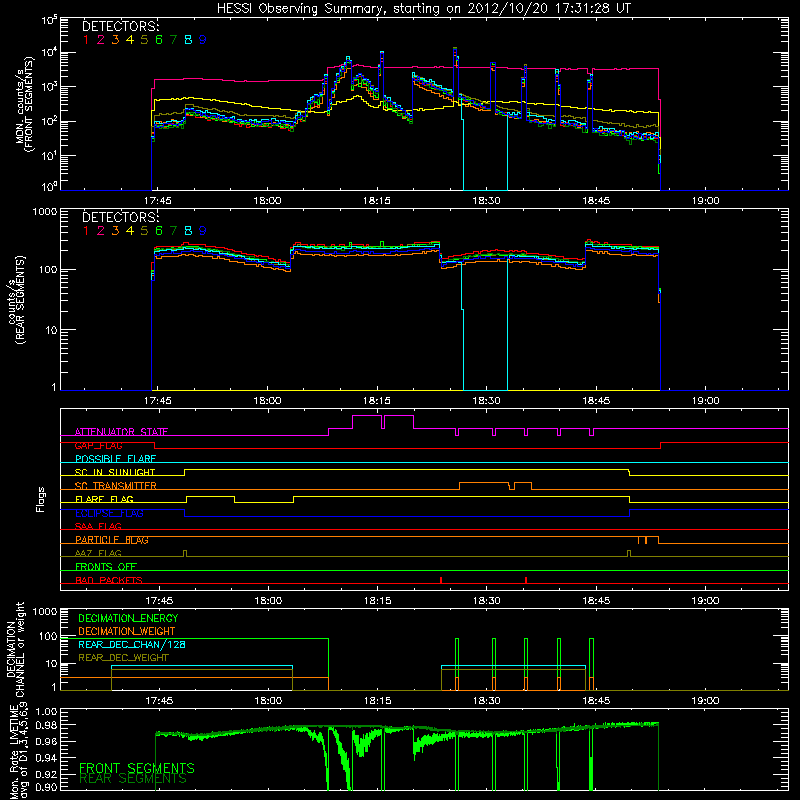Click the GAP_FLAG label
This screenshot has height=800, width=800.
tap(98, 445)
